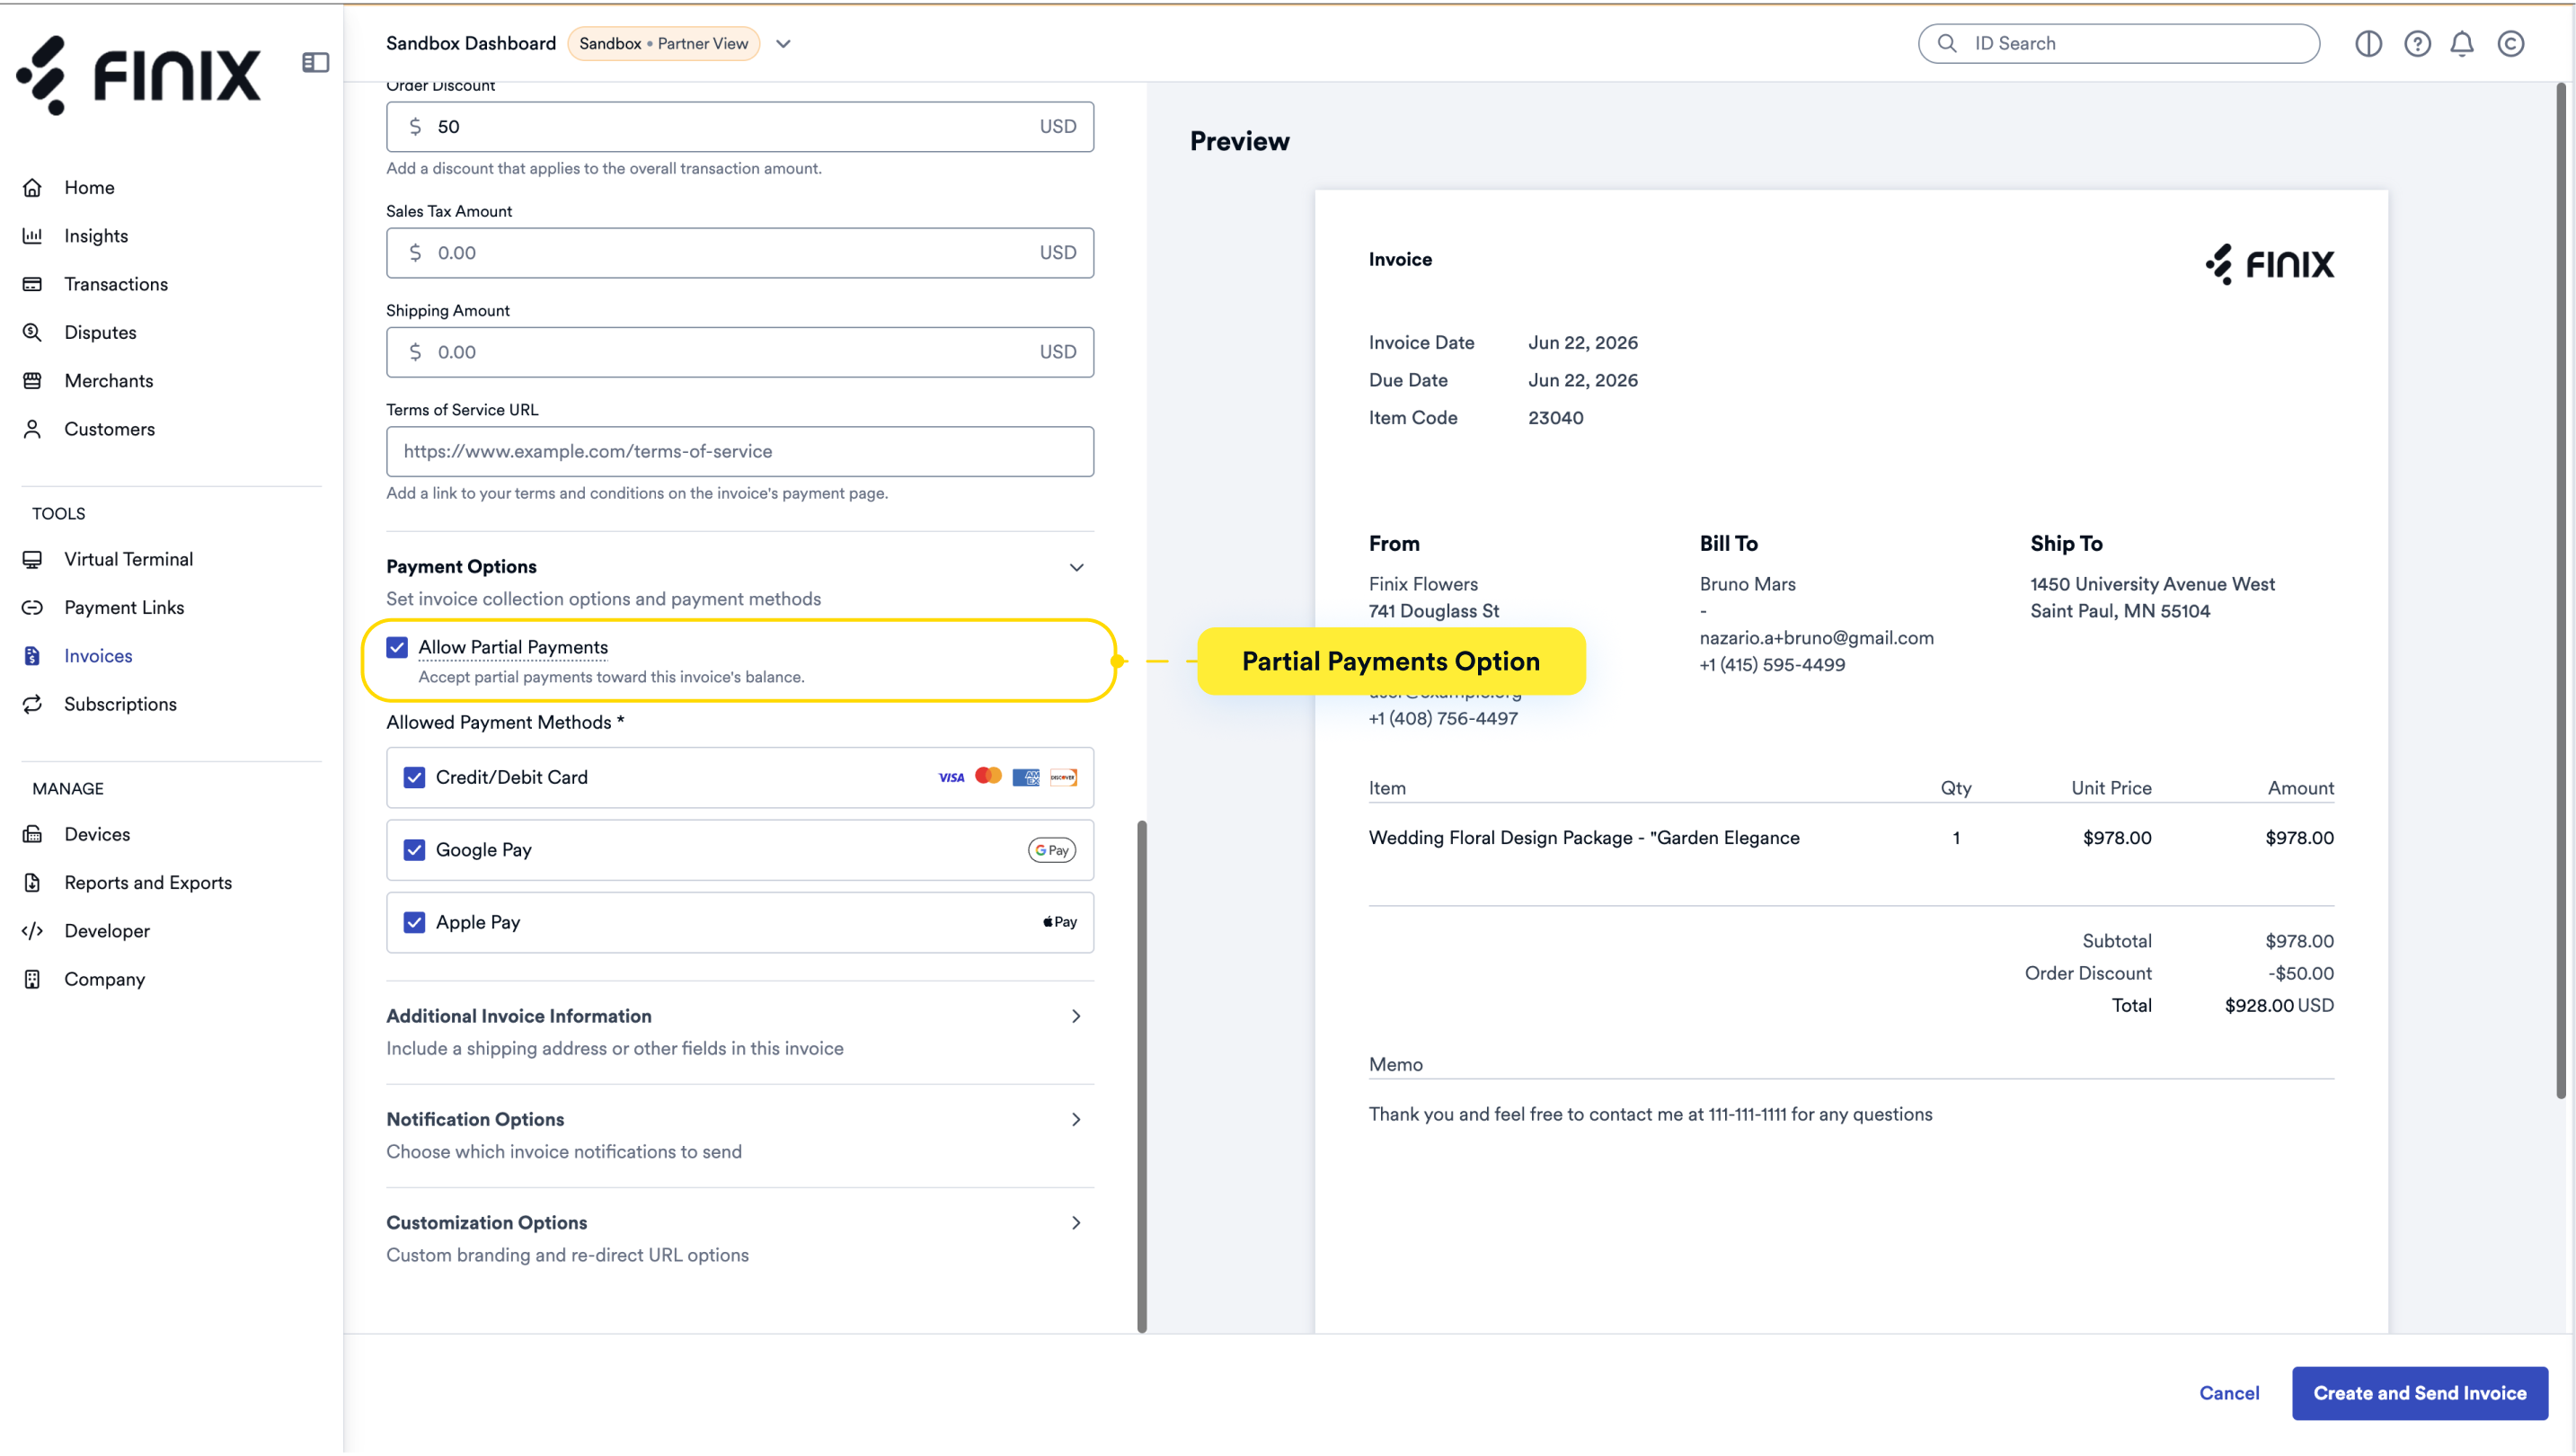Click the Finix logo on invoice preview
Screen dimensions: 2576x1456
(x=2270, y=264)
